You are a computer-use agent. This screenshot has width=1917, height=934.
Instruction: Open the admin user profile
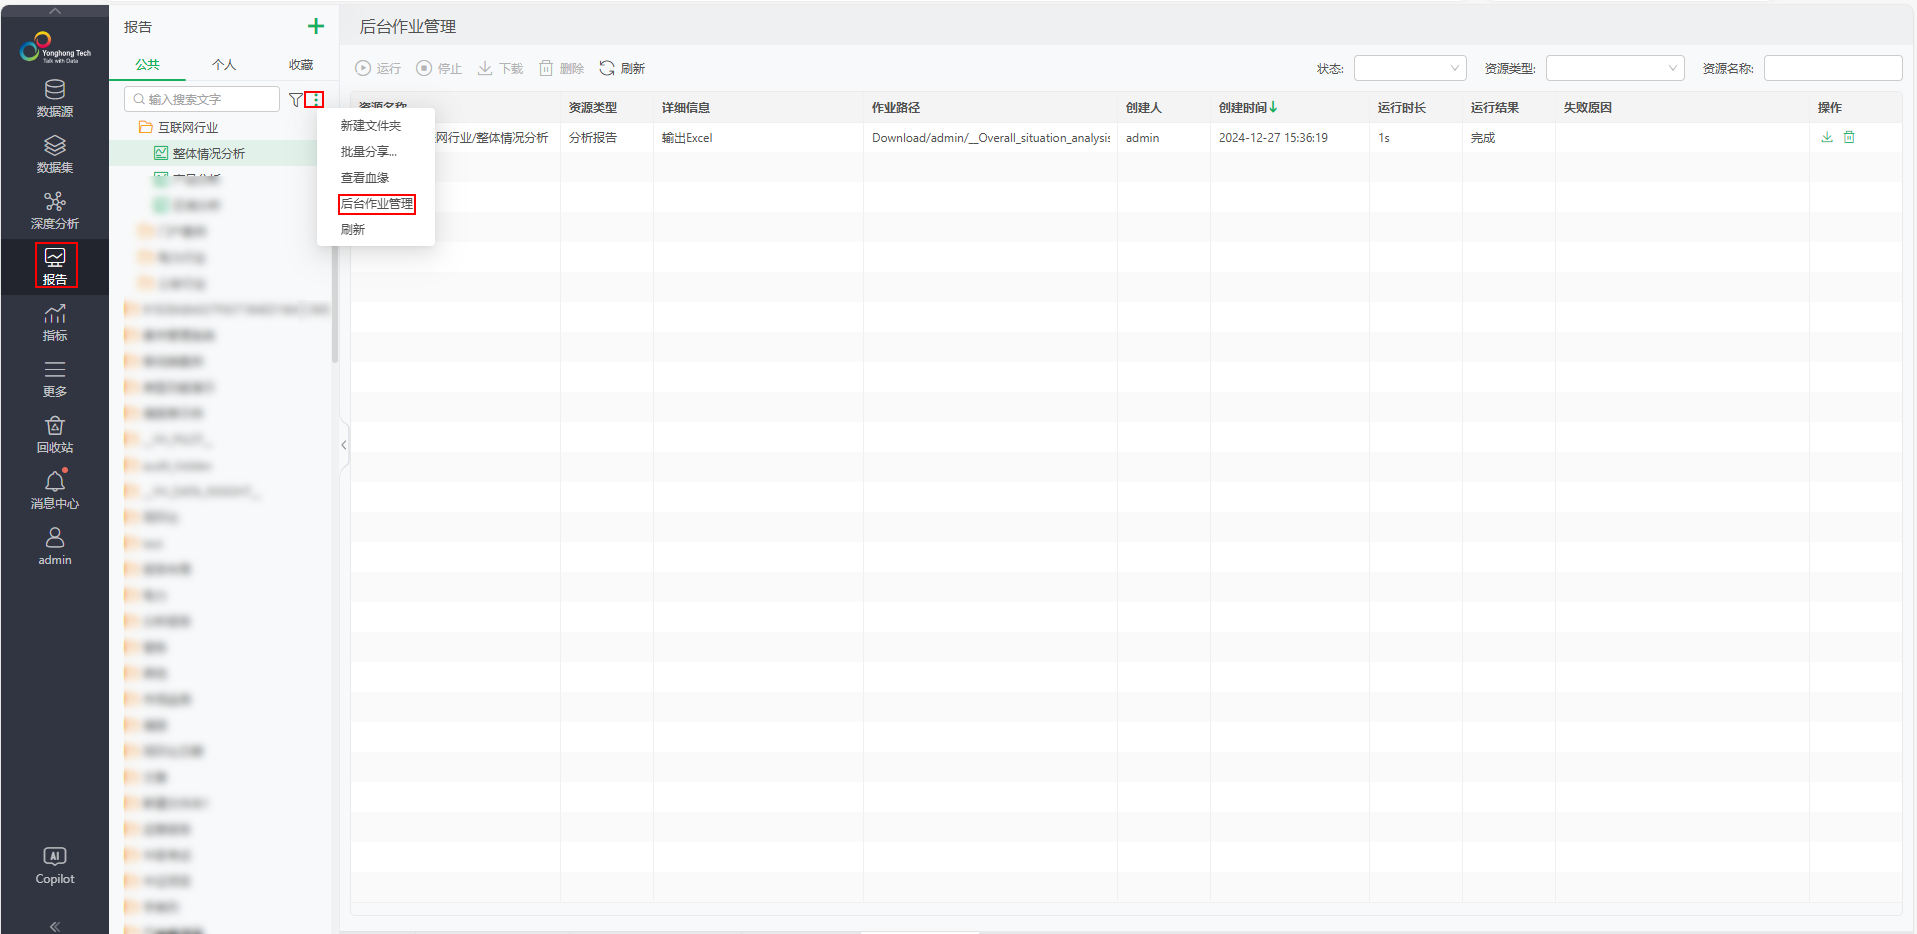[55, 546]
